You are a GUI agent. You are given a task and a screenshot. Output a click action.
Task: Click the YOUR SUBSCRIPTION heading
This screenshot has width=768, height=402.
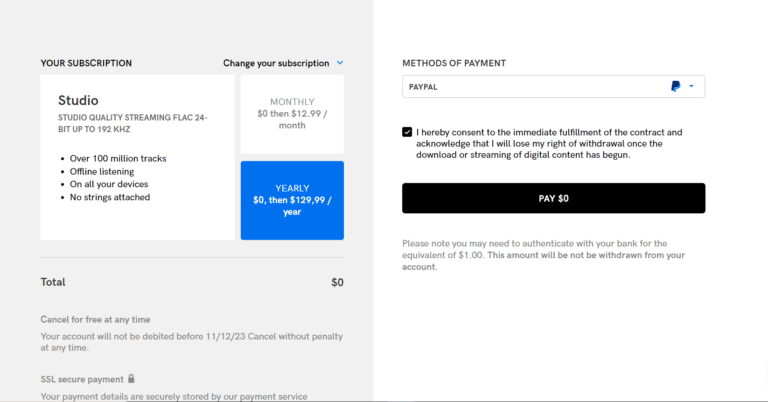click(x=86, y=63)
